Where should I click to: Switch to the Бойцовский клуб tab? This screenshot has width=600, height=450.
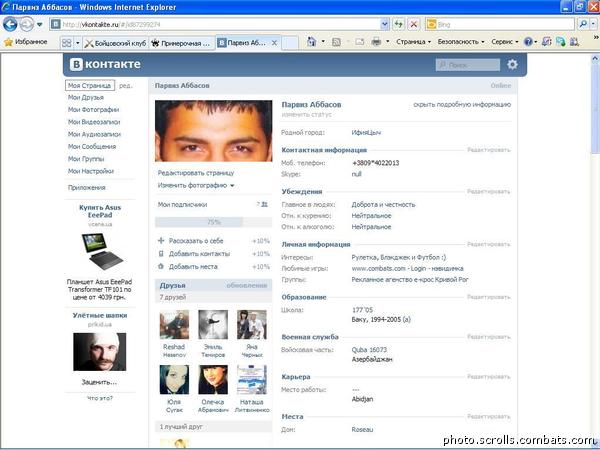pos(116,43)
